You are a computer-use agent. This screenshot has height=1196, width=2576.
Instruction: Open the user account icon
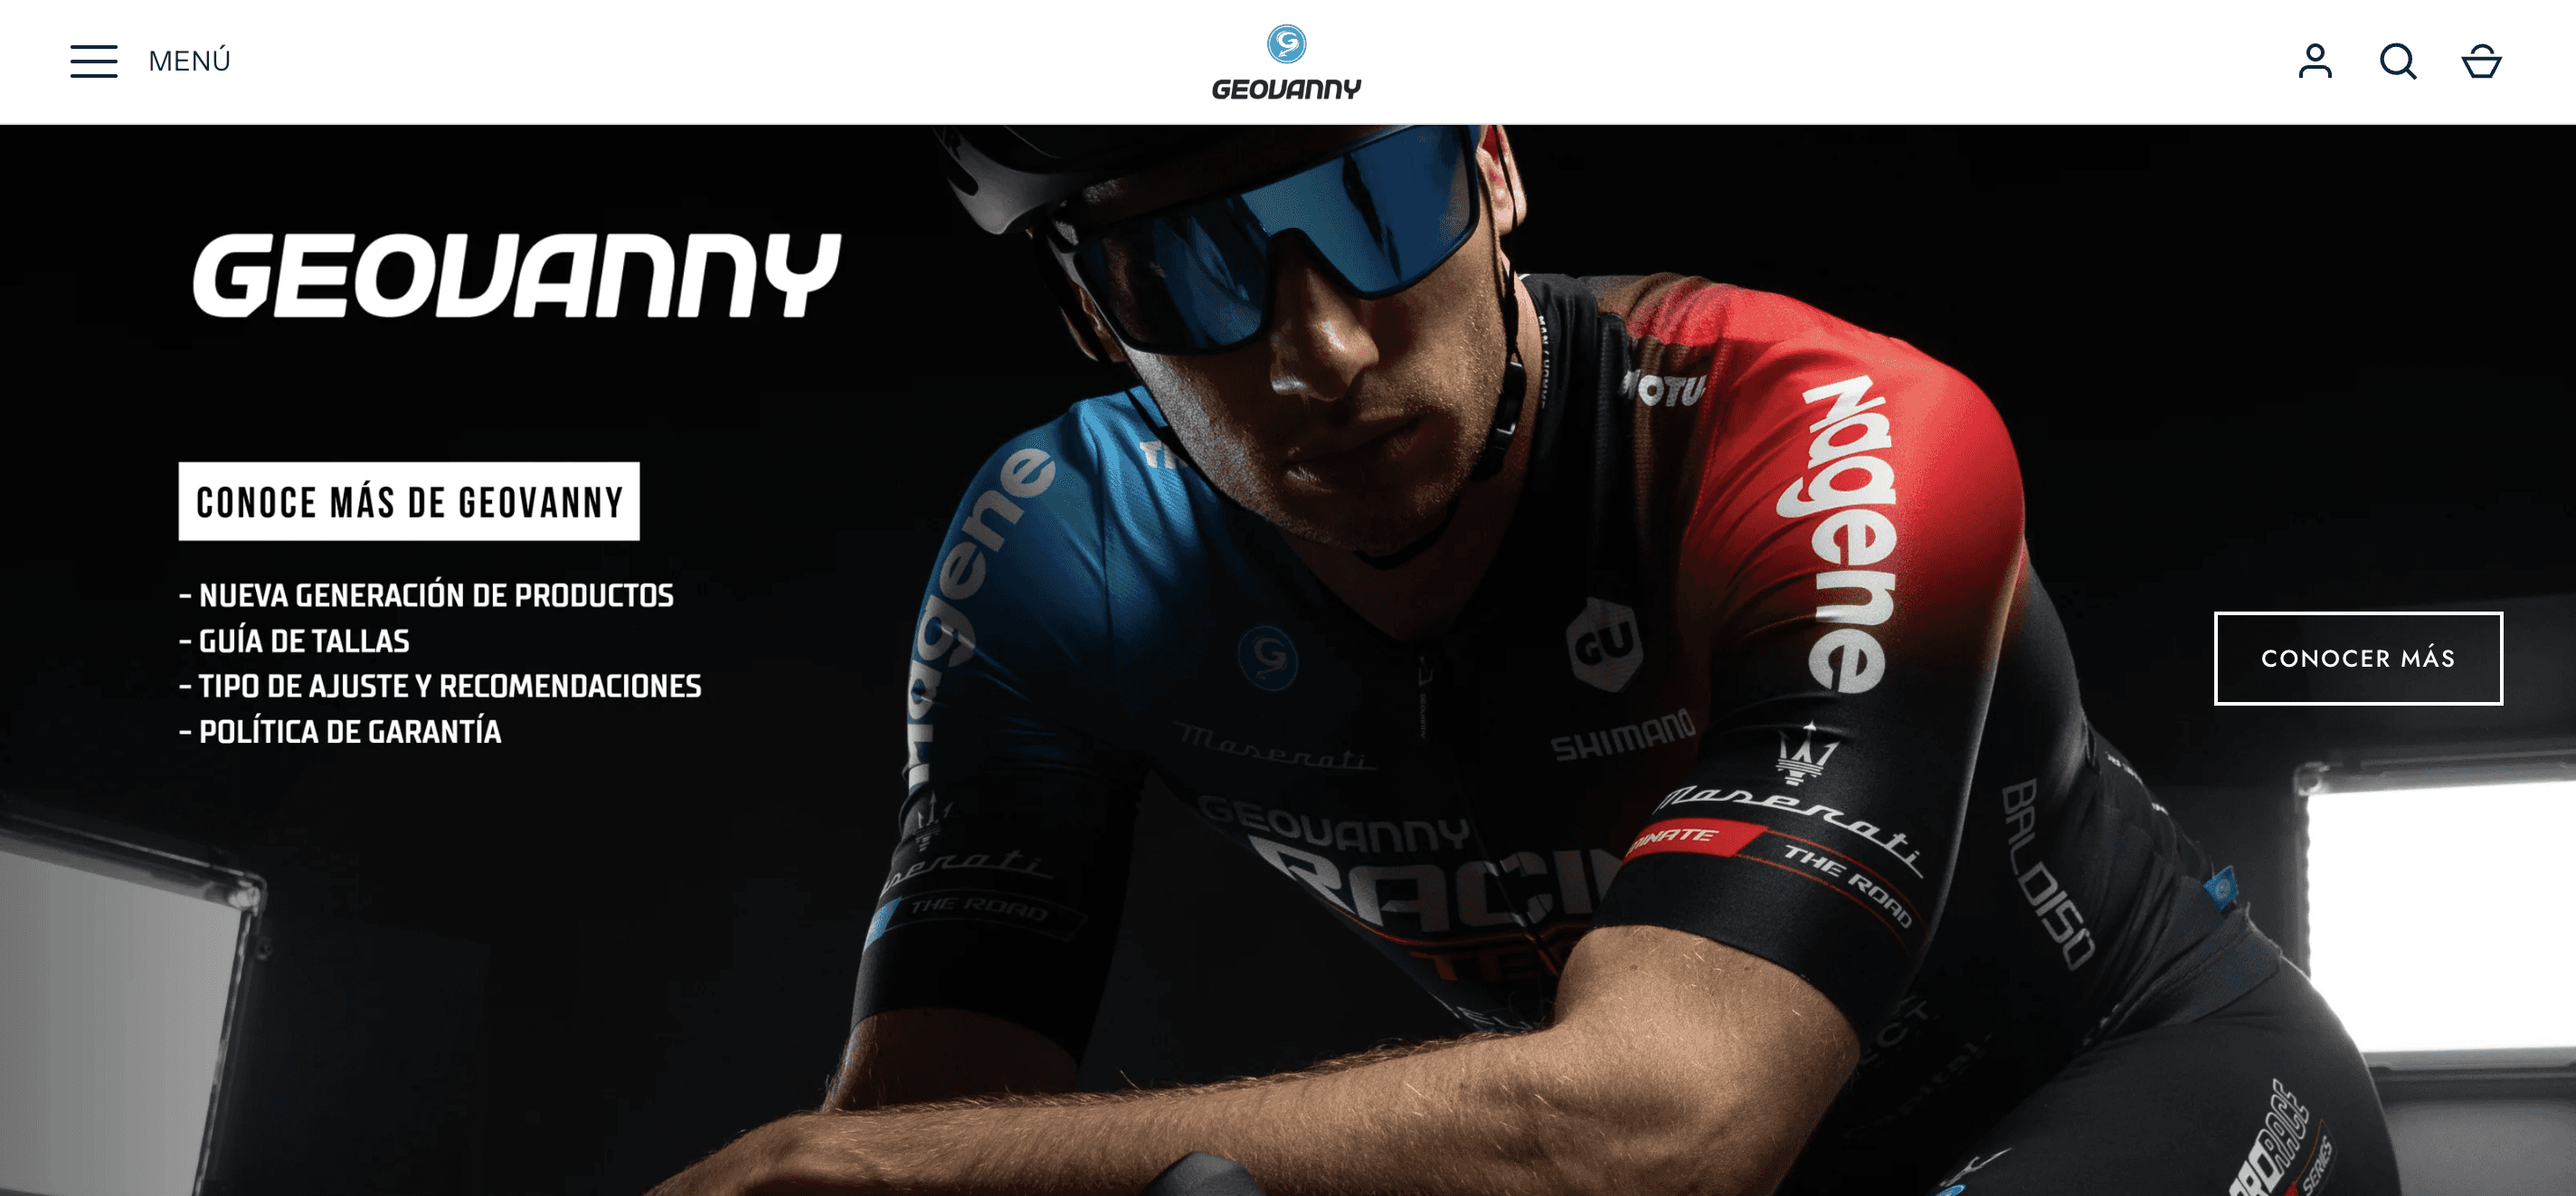tap(2315, 61)
